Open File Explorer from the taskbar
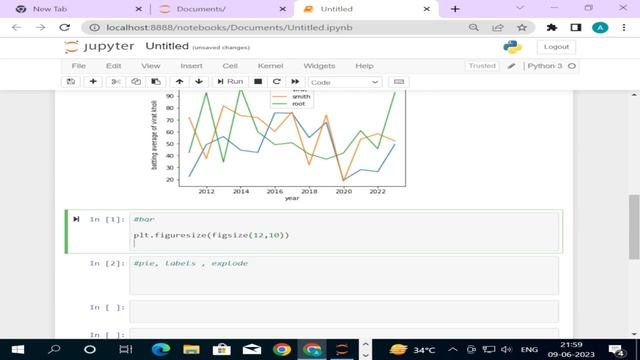The width and height of the screenshot is (640, 360). pyautogui.click(x=191, y=349)
